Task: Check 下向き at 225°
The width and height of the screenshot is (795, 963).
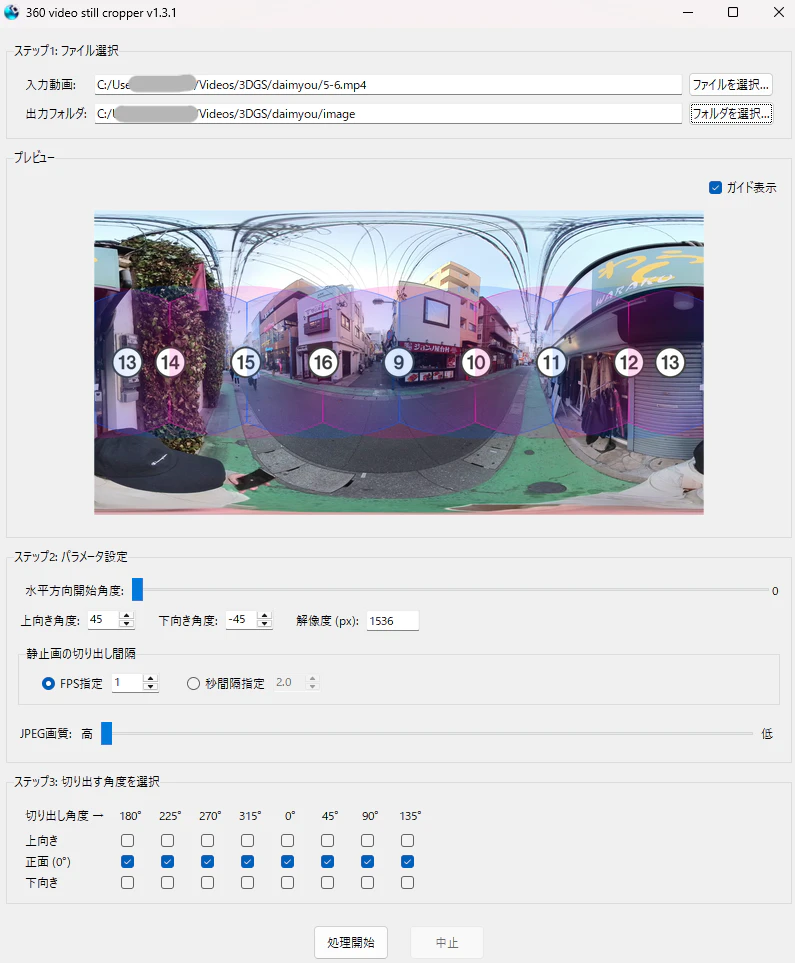Action: tap(167, 883)
